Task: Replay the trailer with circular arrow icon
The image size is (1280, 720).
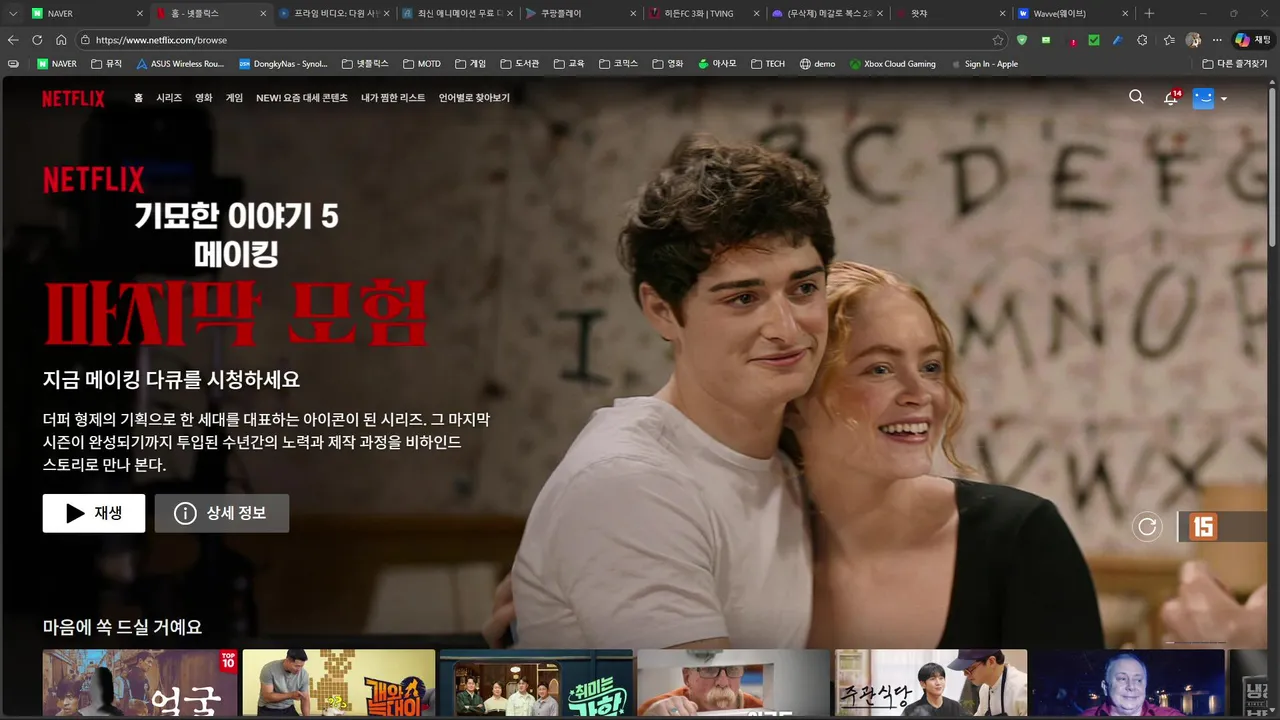Action: coord(1147,526)
